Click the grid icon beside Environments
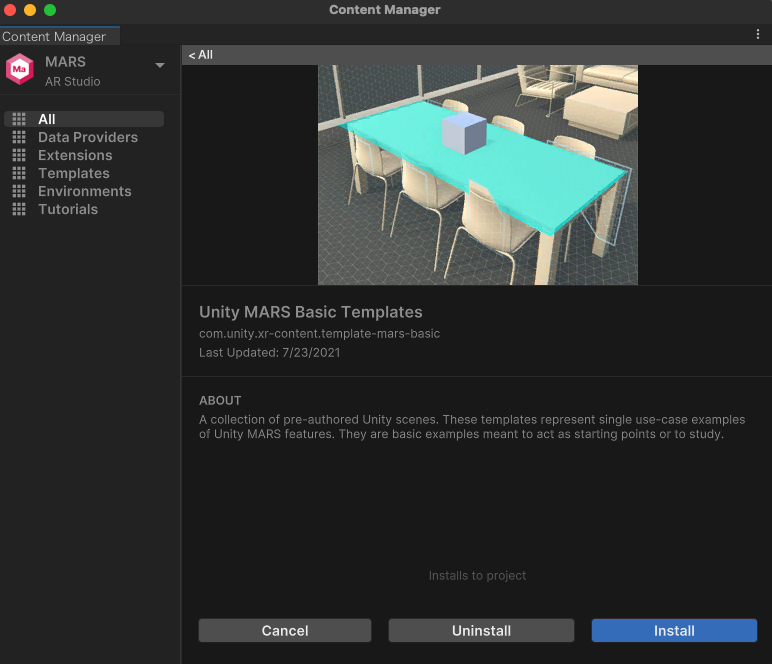Screen dimensions: 772x664 coord(19,191)
